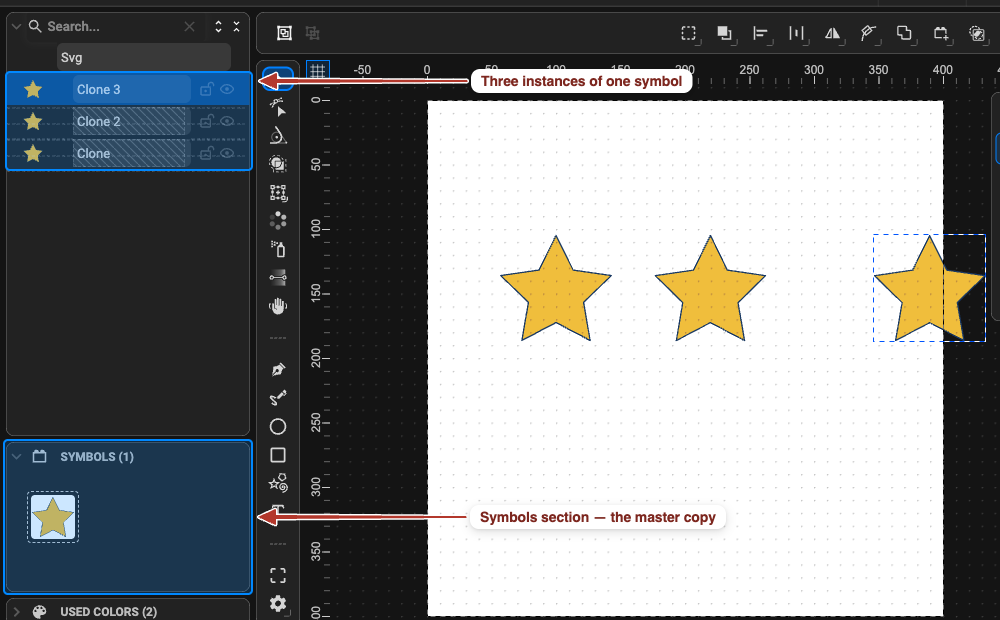Image resolution: width=1000 pixels, height=620 pixels.
Task: Select the transform handles tool
Action: (x=277, y=192)
